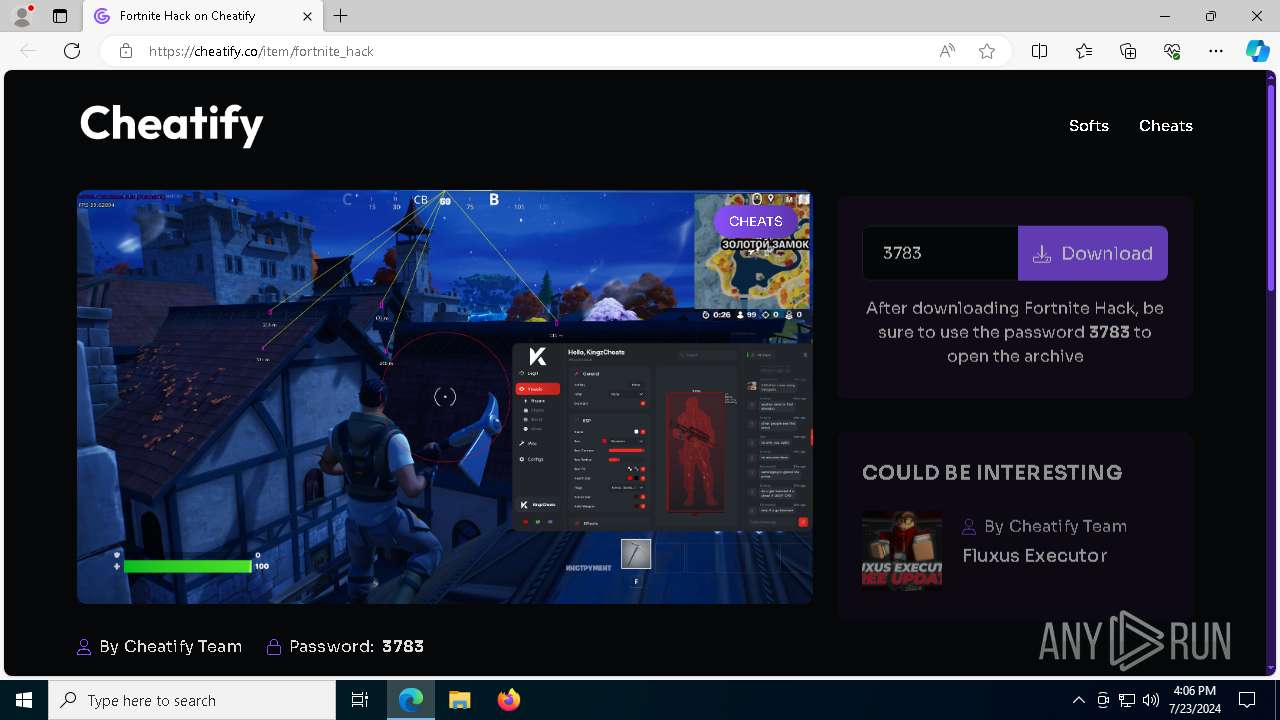Open Settings and more ellipsis menu
This screenshot has height=720, width=1280.
click(1216, 51)
